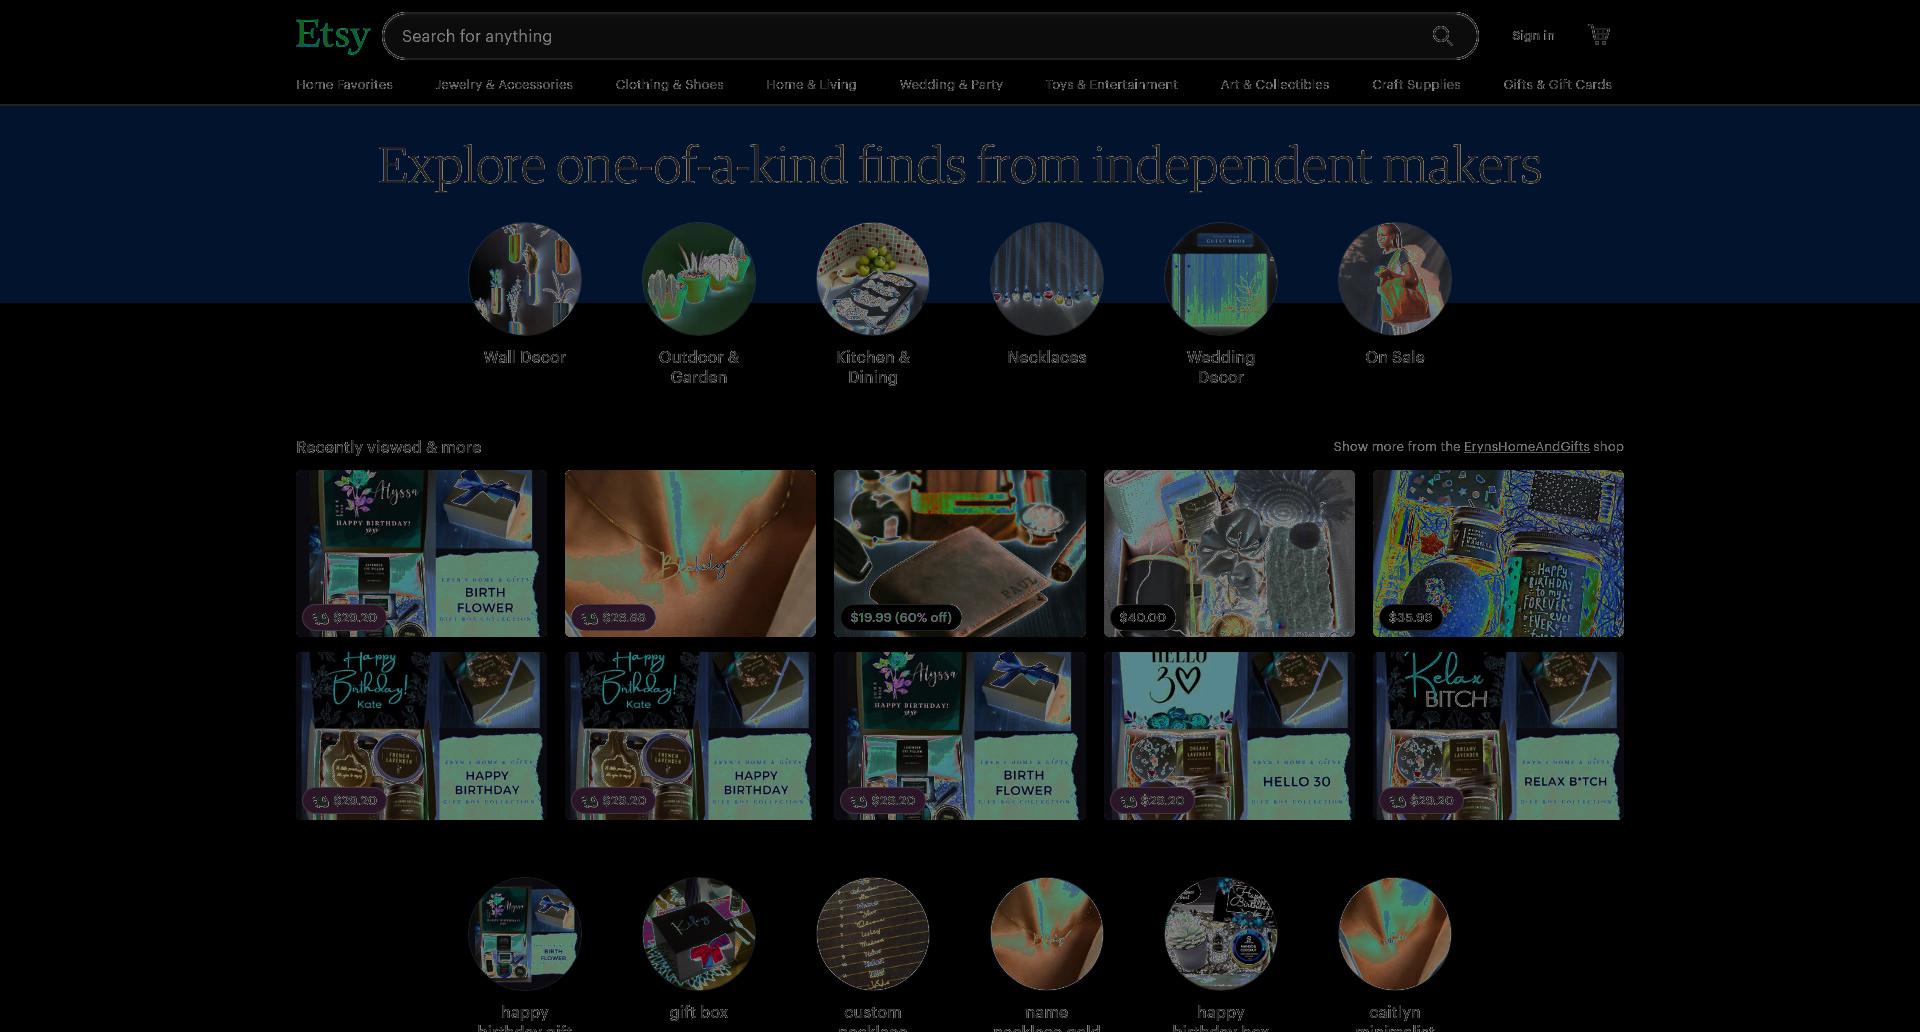
Task: Click the Sign in button
Action: [x=1533, y=36]
